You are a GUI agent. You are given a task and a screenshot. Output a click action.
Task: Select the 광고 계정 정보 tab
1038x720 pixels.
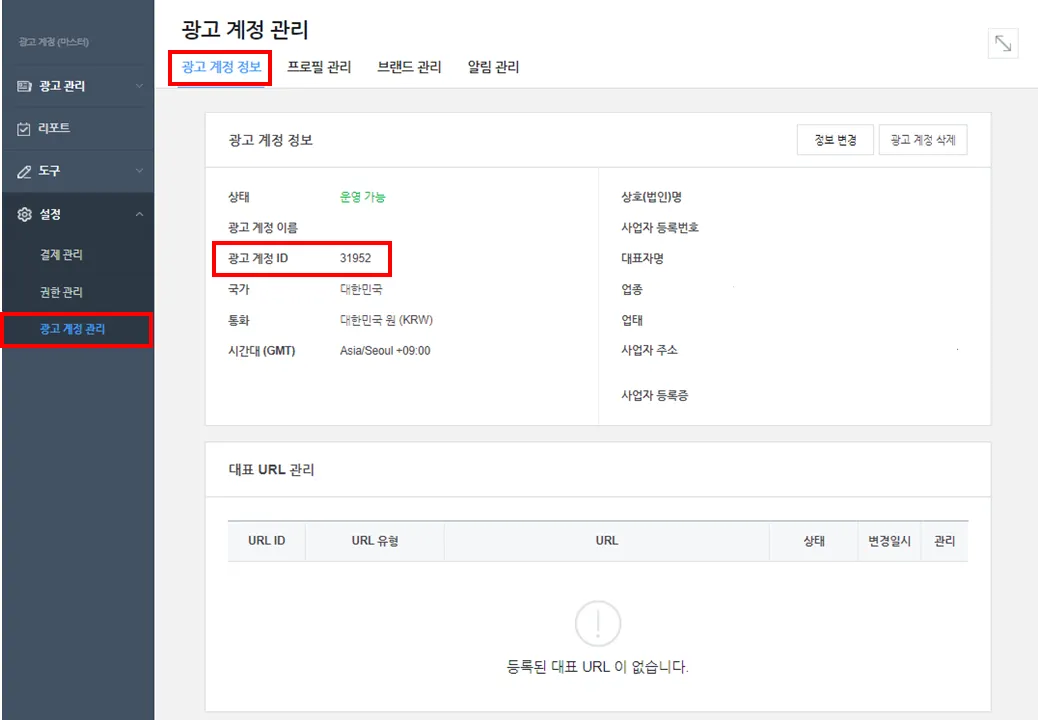(x=221, y=68)
